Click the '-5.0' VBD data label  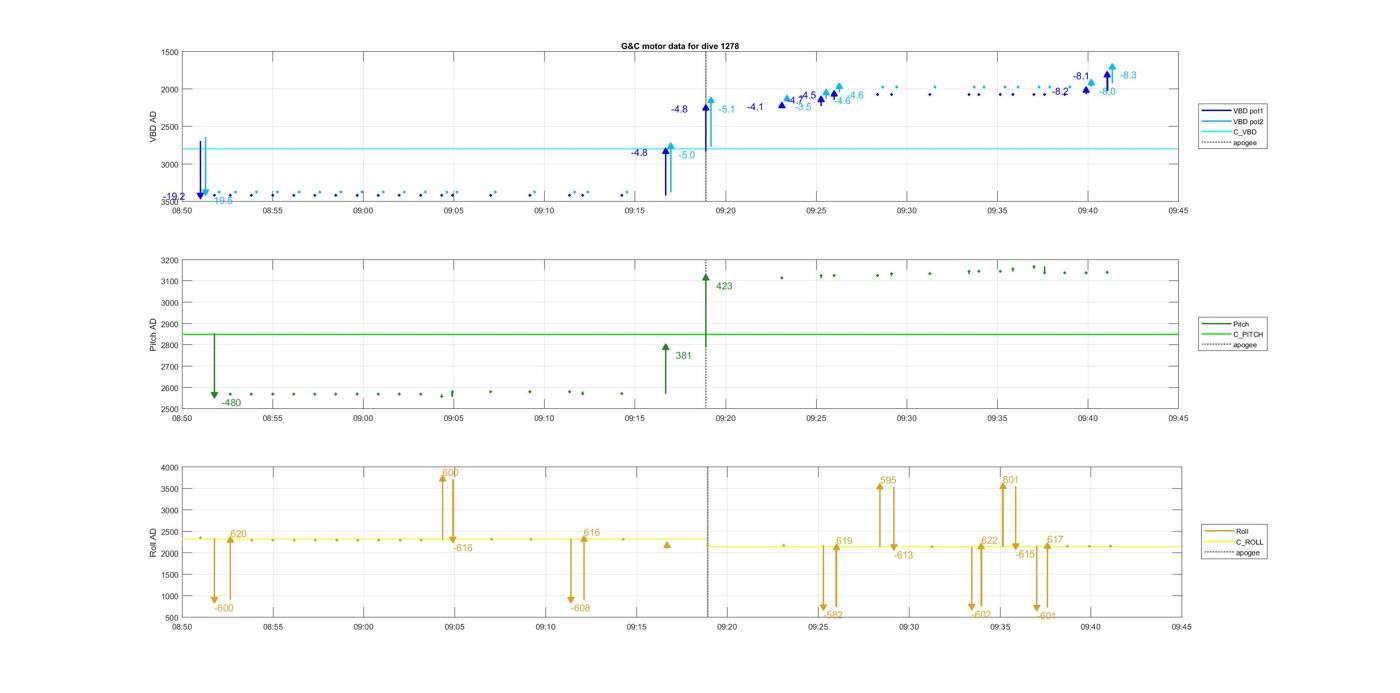686,155
